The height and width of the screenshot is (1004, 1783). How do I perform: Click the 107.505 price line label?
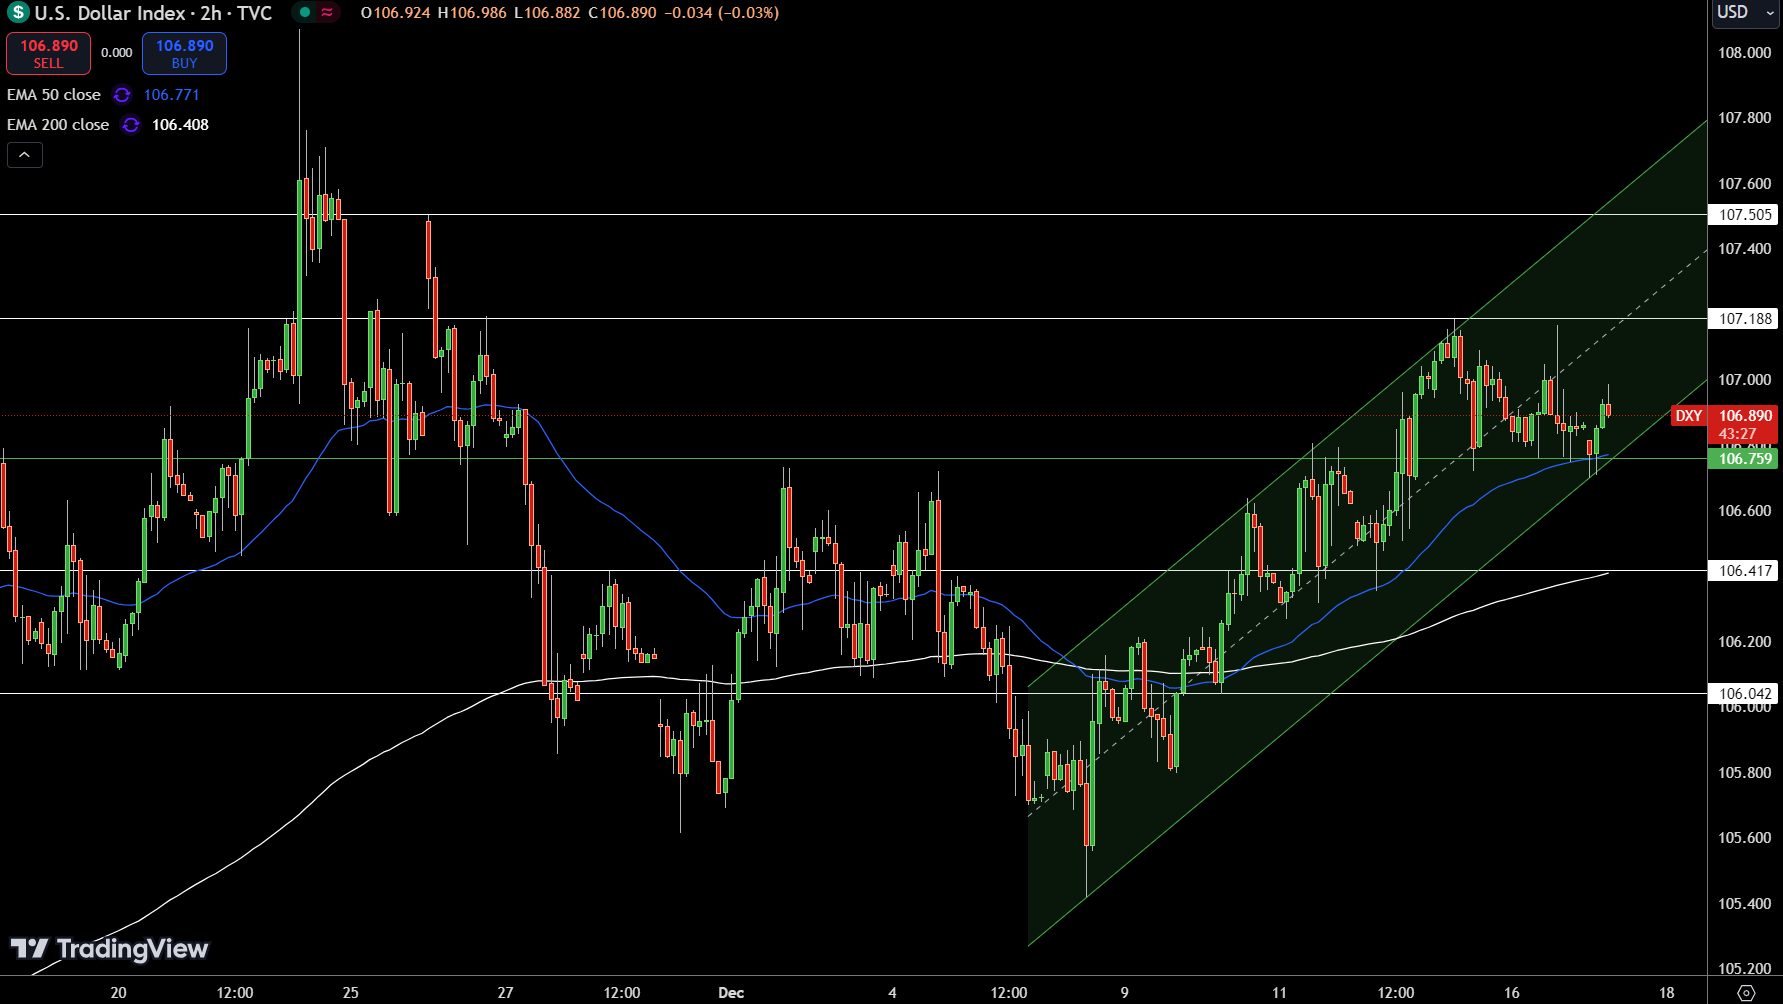point(1745,215)
